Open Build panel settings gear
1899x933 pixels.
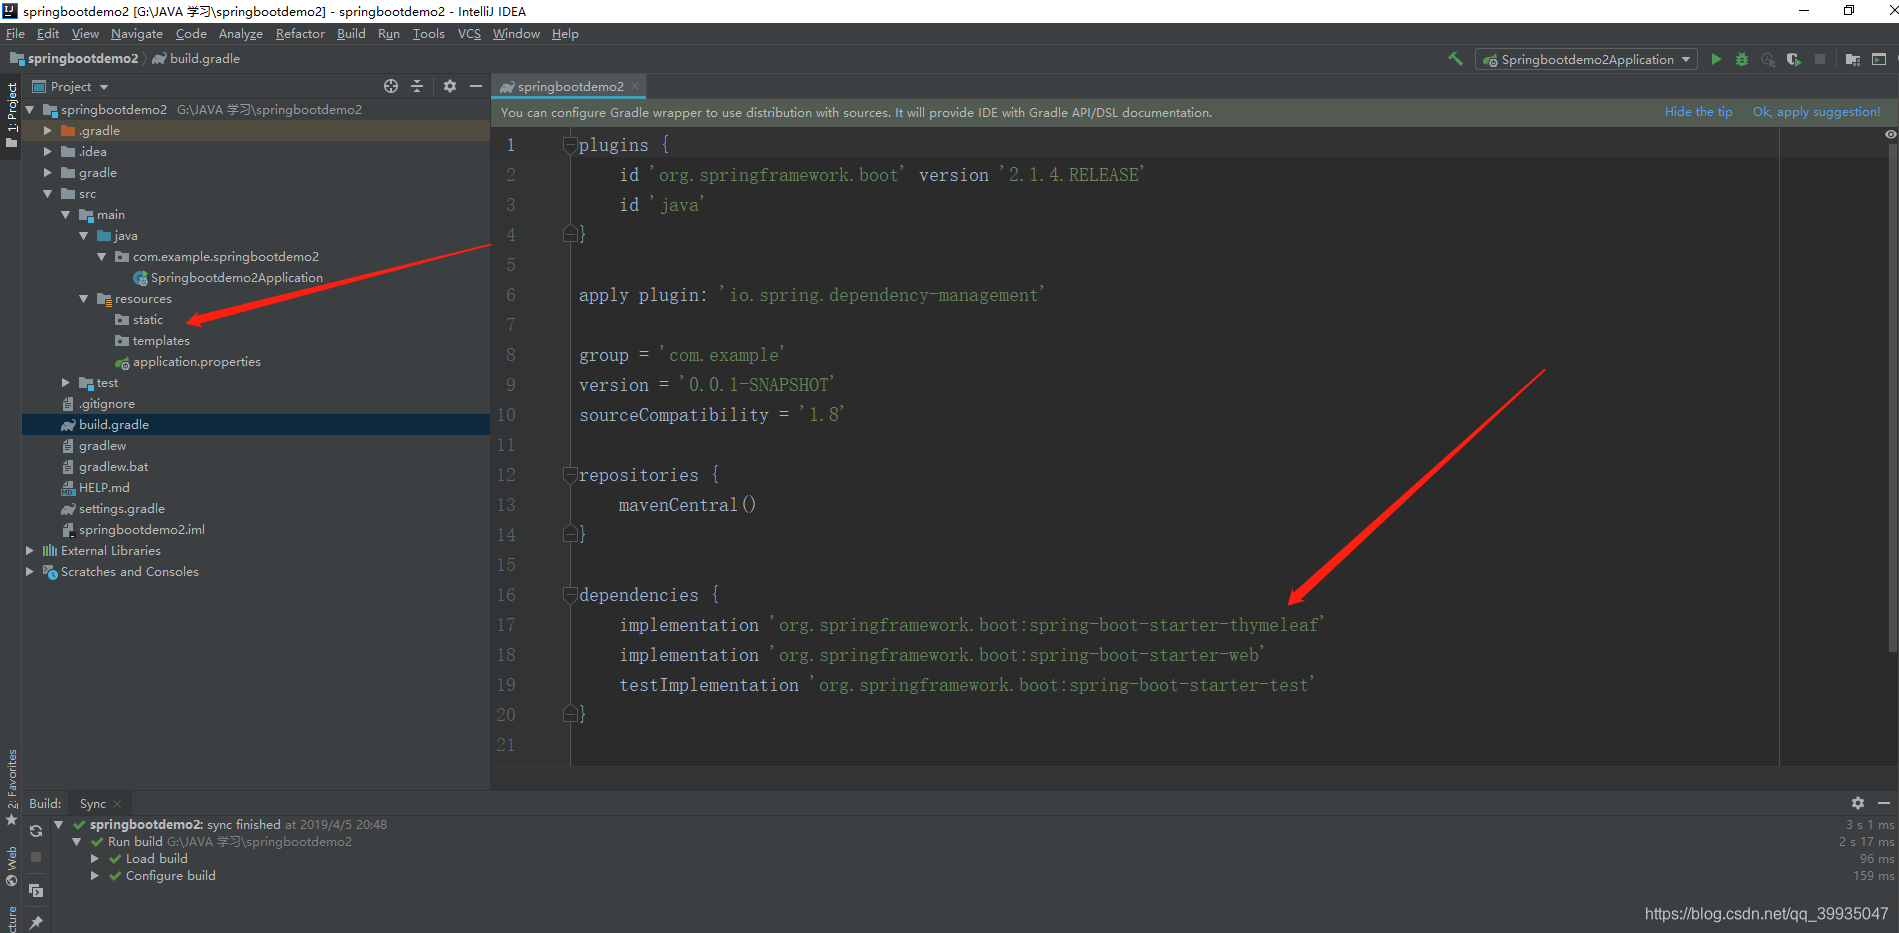1858,803
